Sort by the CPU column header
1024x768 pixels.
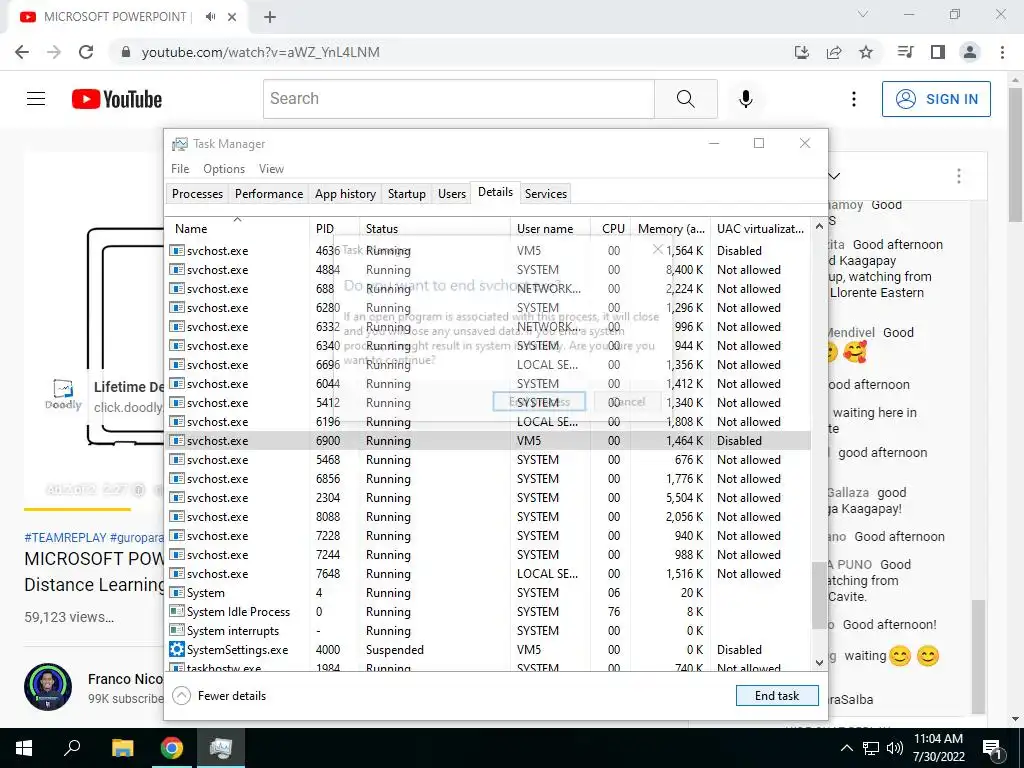click(611, 229)
